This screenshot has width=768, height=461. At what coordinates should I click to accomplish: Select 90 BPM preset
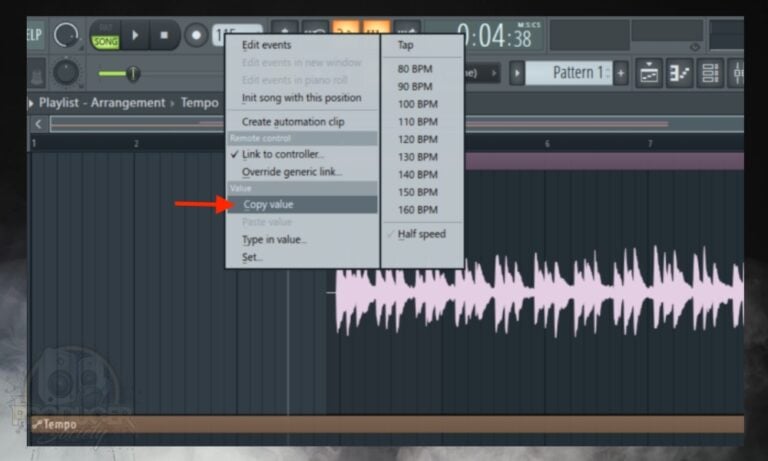(415, 87)
